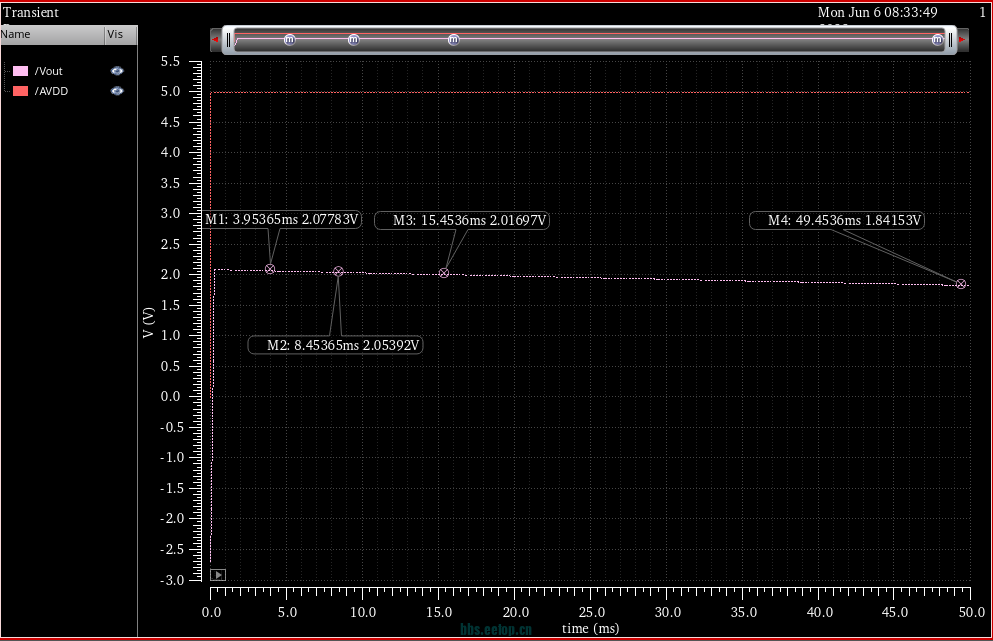Click the first marker icon on the zoom bar

point(290,40)
